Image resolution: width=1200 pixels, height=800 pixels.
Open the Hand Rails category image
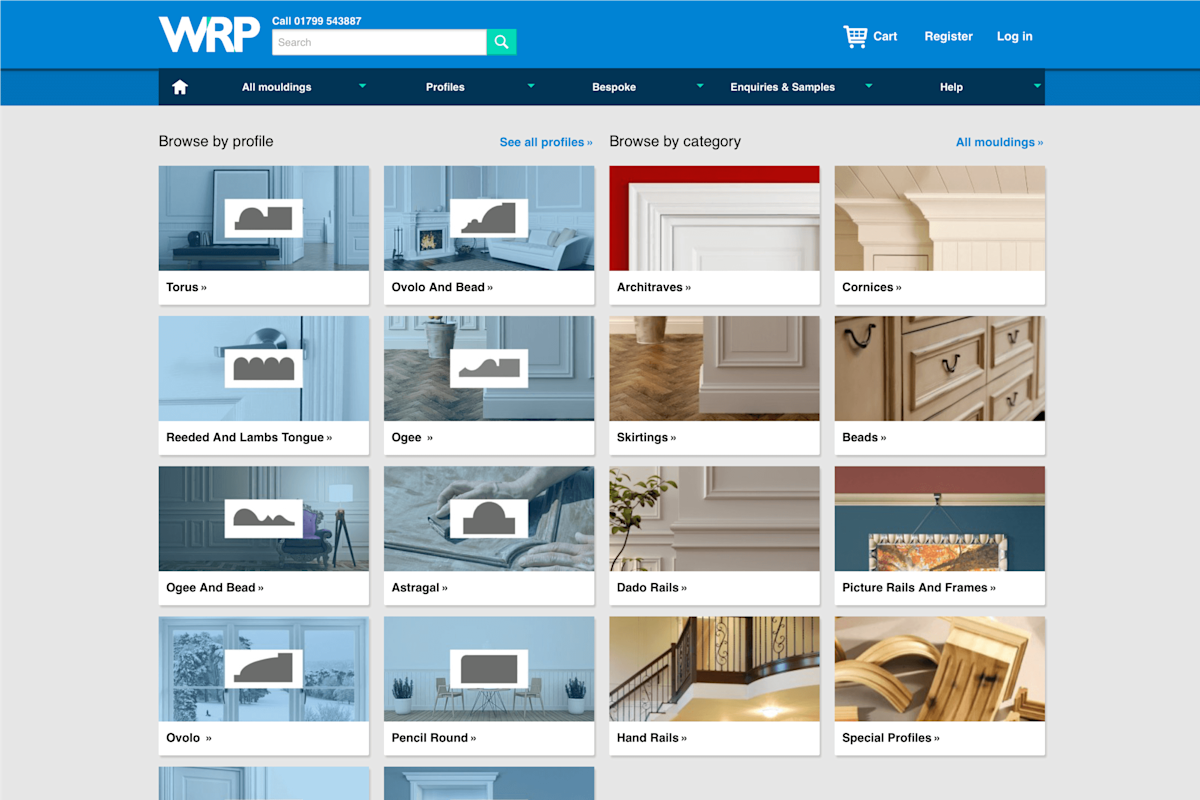[715, 669]
